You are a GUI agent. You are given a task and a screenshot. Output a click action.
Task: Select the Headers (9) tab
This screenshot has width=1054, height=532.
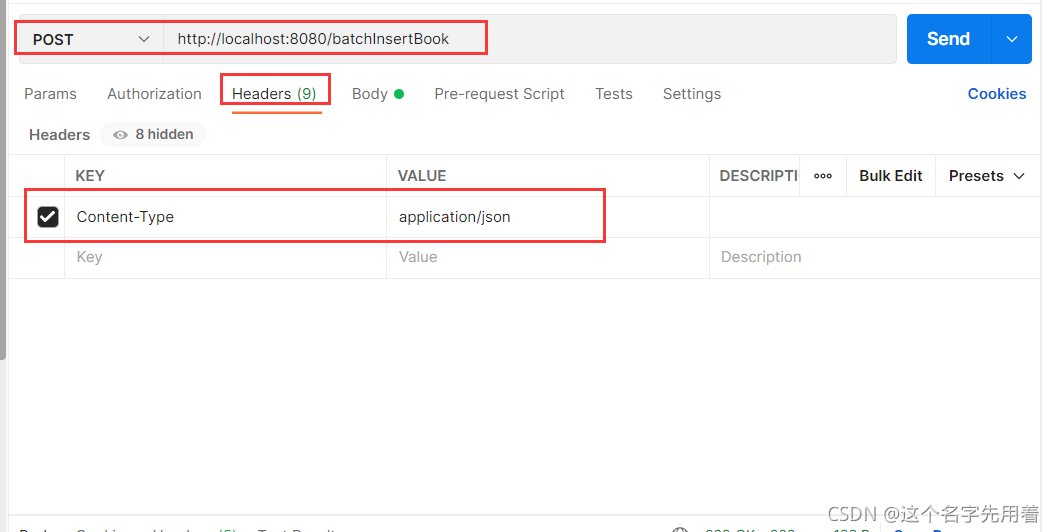click(x=274, y=93)
